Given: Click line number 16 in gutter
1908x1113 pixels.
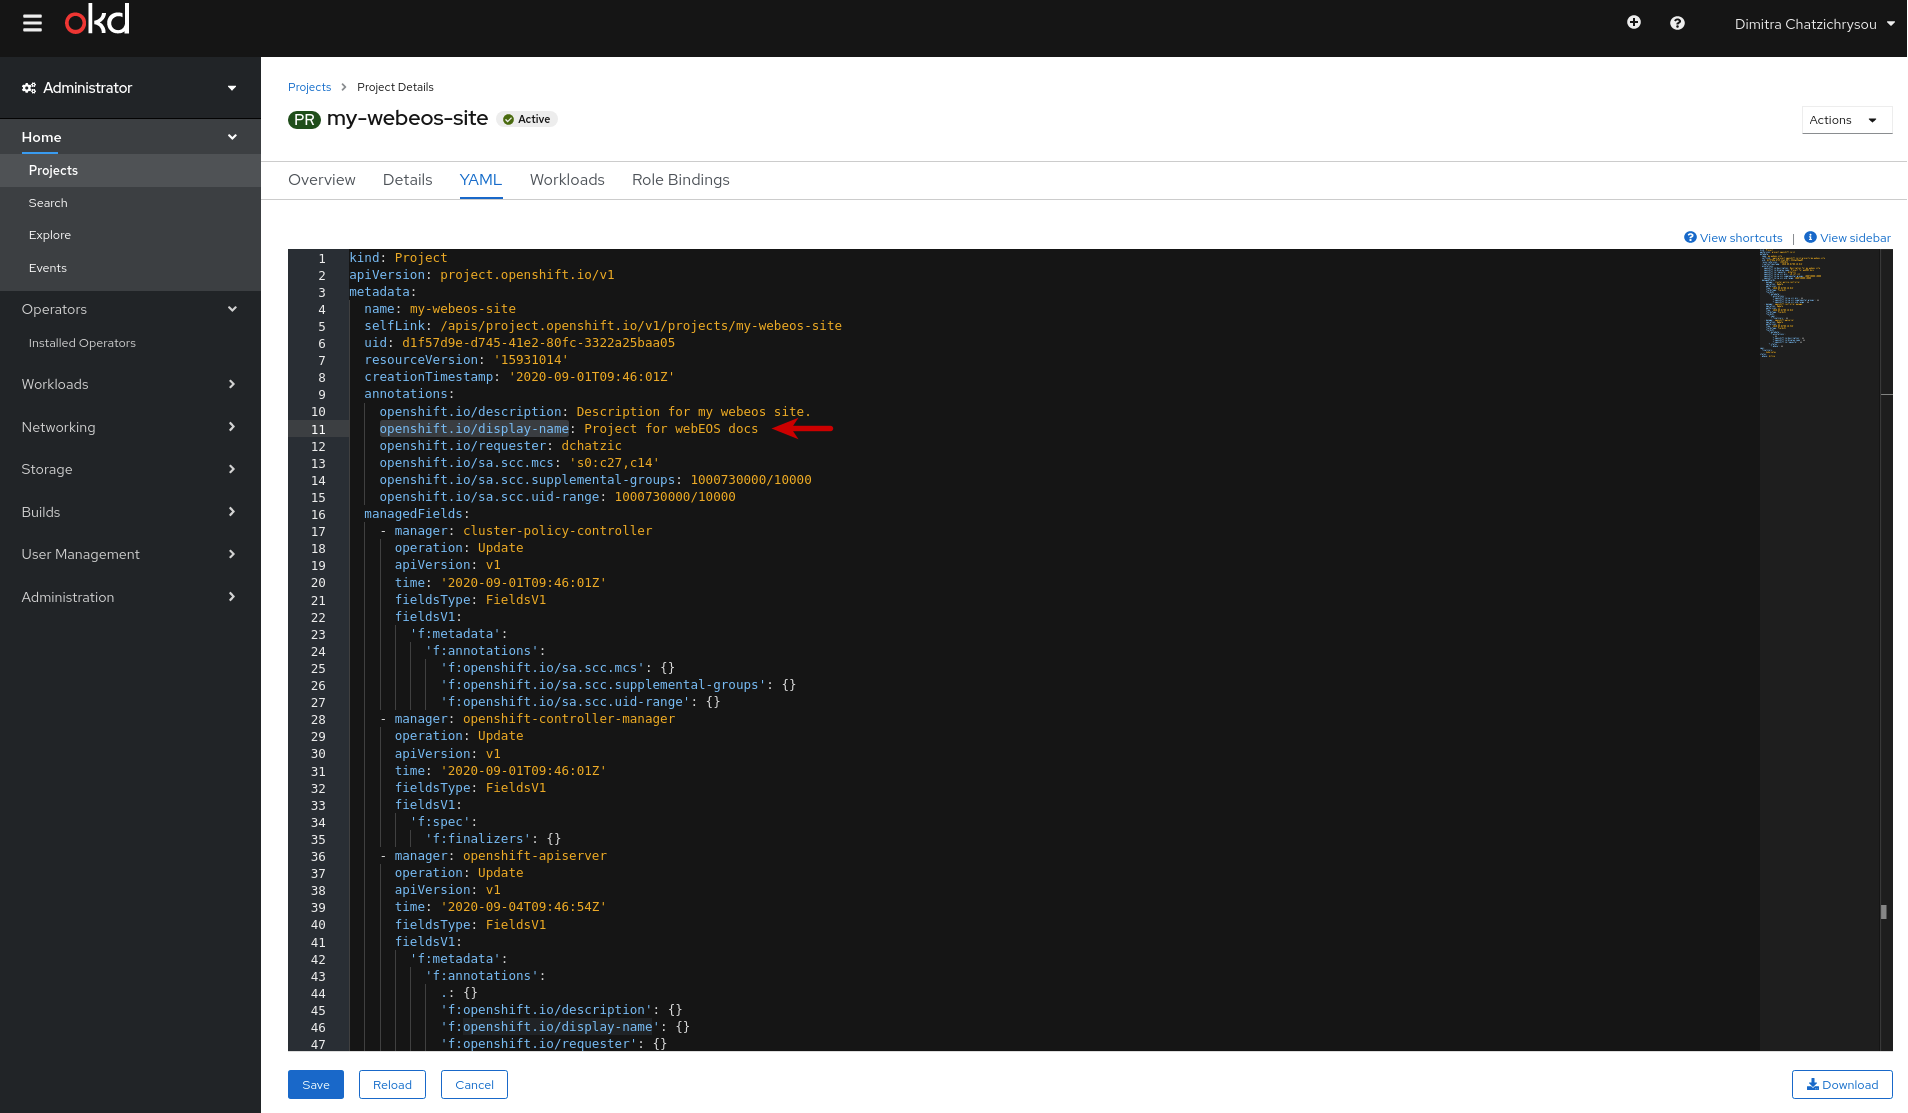Looking at the screenshot, I should tap(318, 515).
